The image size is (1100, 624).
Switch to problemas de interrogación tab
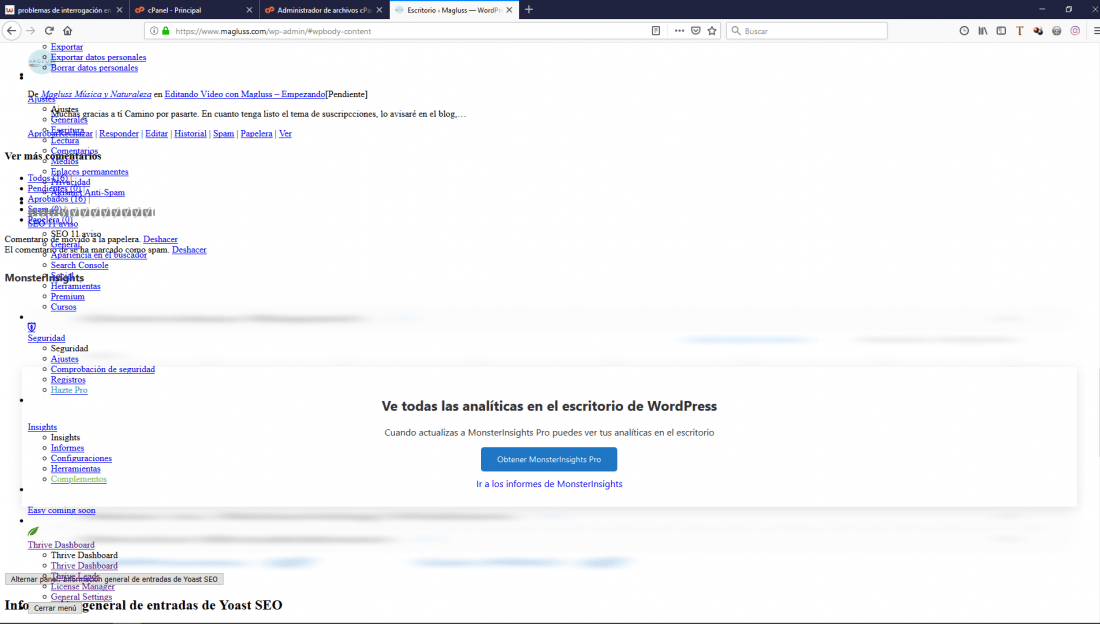coord(64,10)
